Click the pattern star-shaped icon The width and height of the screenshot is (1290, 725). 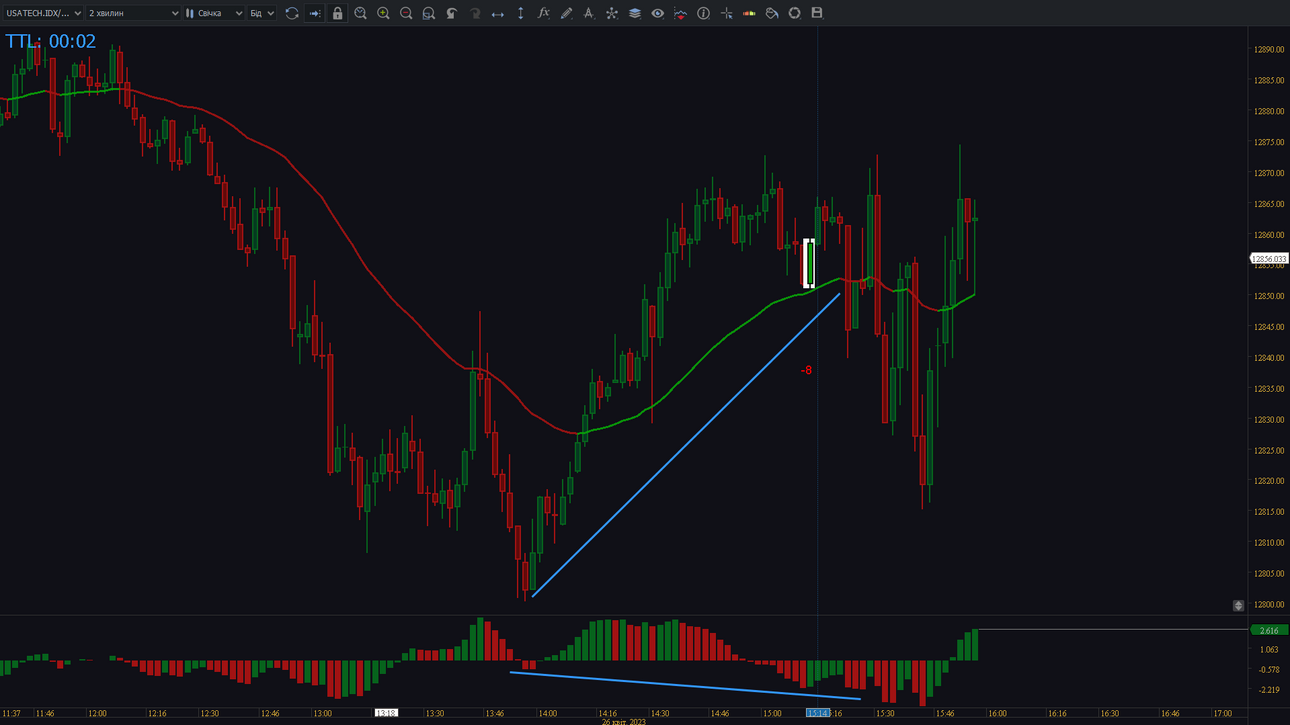point(612,13)
